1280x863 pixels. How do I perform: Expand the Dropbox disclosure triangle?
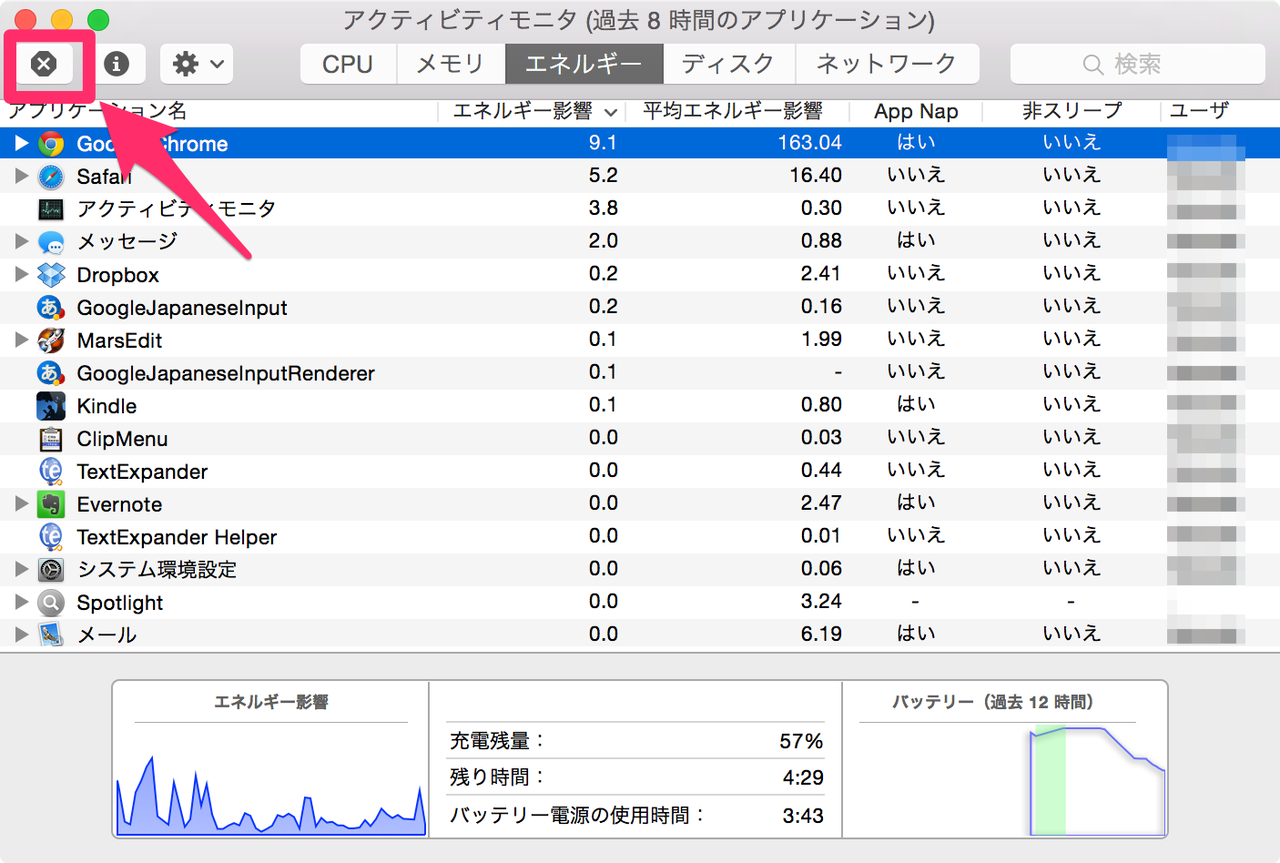(22, 274)
